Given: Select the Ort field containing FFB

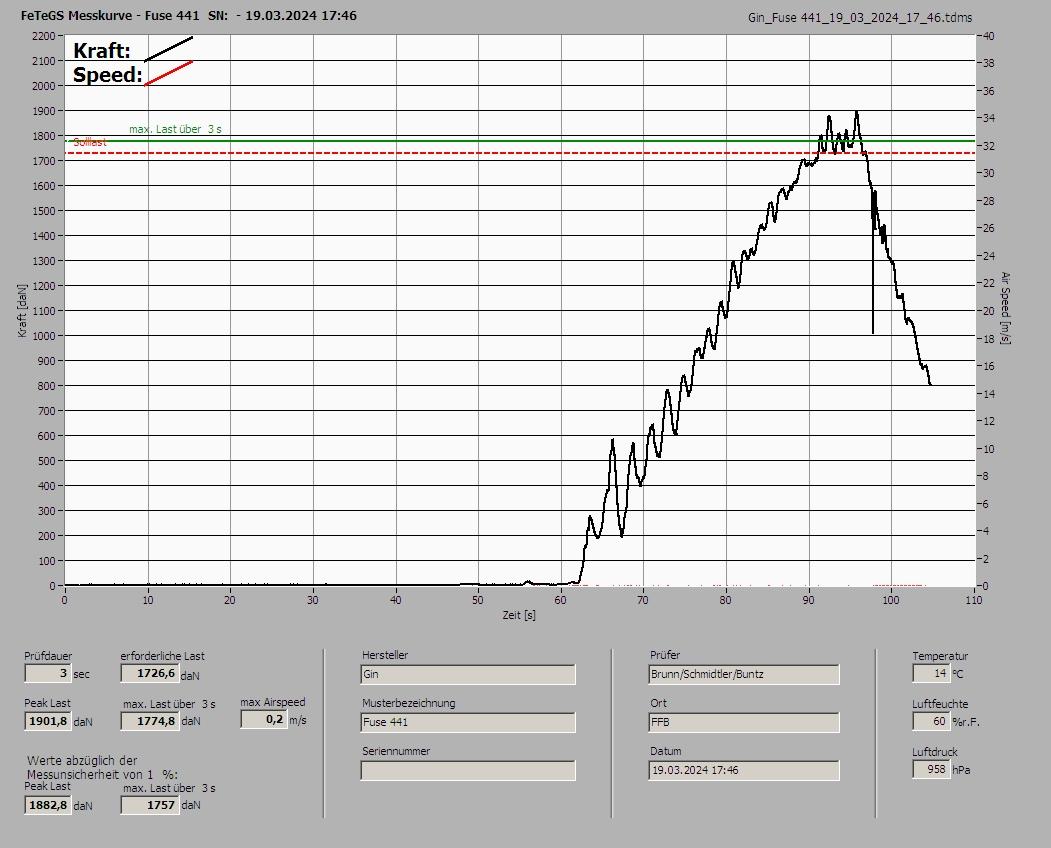Looking at the screenshot, I should (x=744, y=723).
